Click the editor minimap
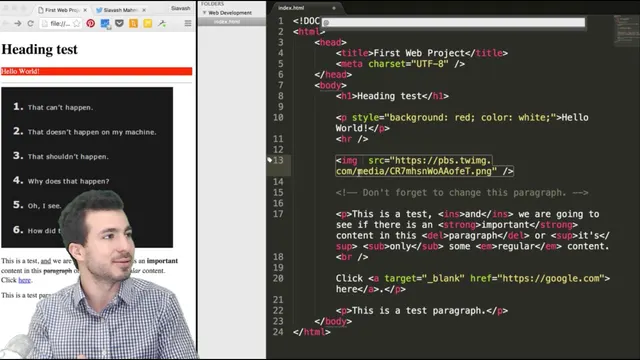Screen dimensions: 640x360 [x=626, y=31]
